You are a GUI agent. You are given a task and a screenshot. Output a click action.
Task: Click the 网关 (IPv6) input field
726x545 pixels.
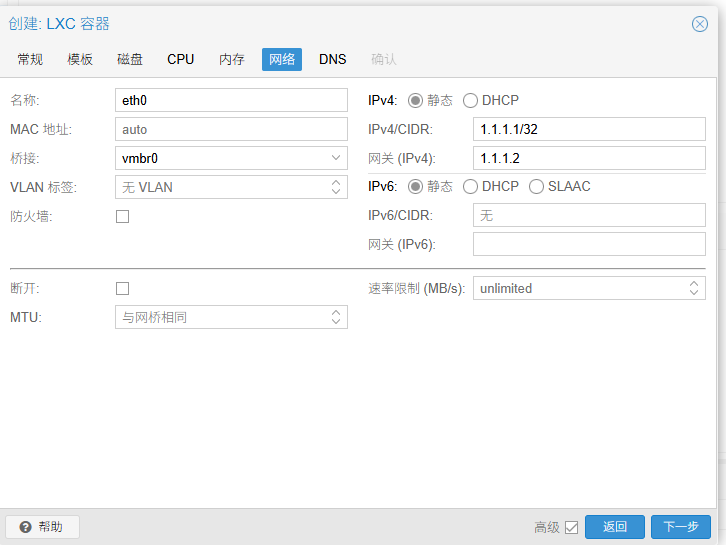click(589, 244)
